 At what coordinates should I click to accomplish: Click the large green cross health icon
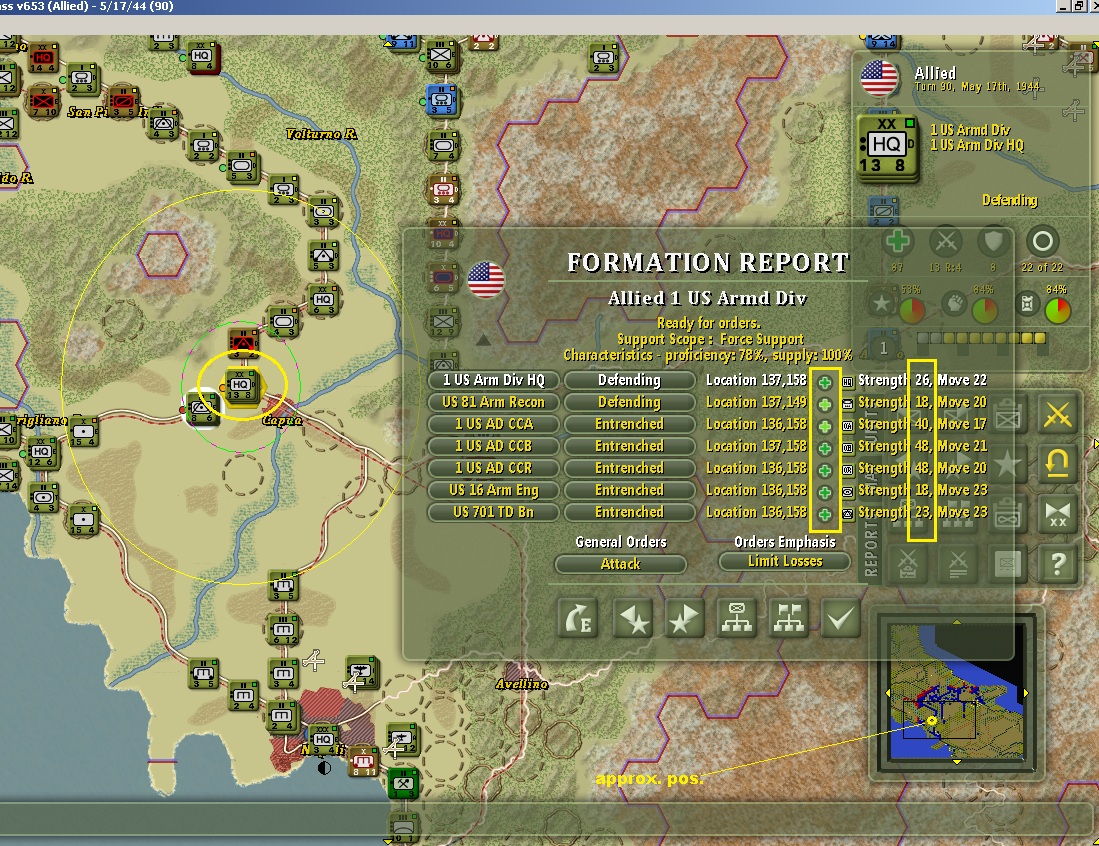pyautogui.click(x=897, y=242)
